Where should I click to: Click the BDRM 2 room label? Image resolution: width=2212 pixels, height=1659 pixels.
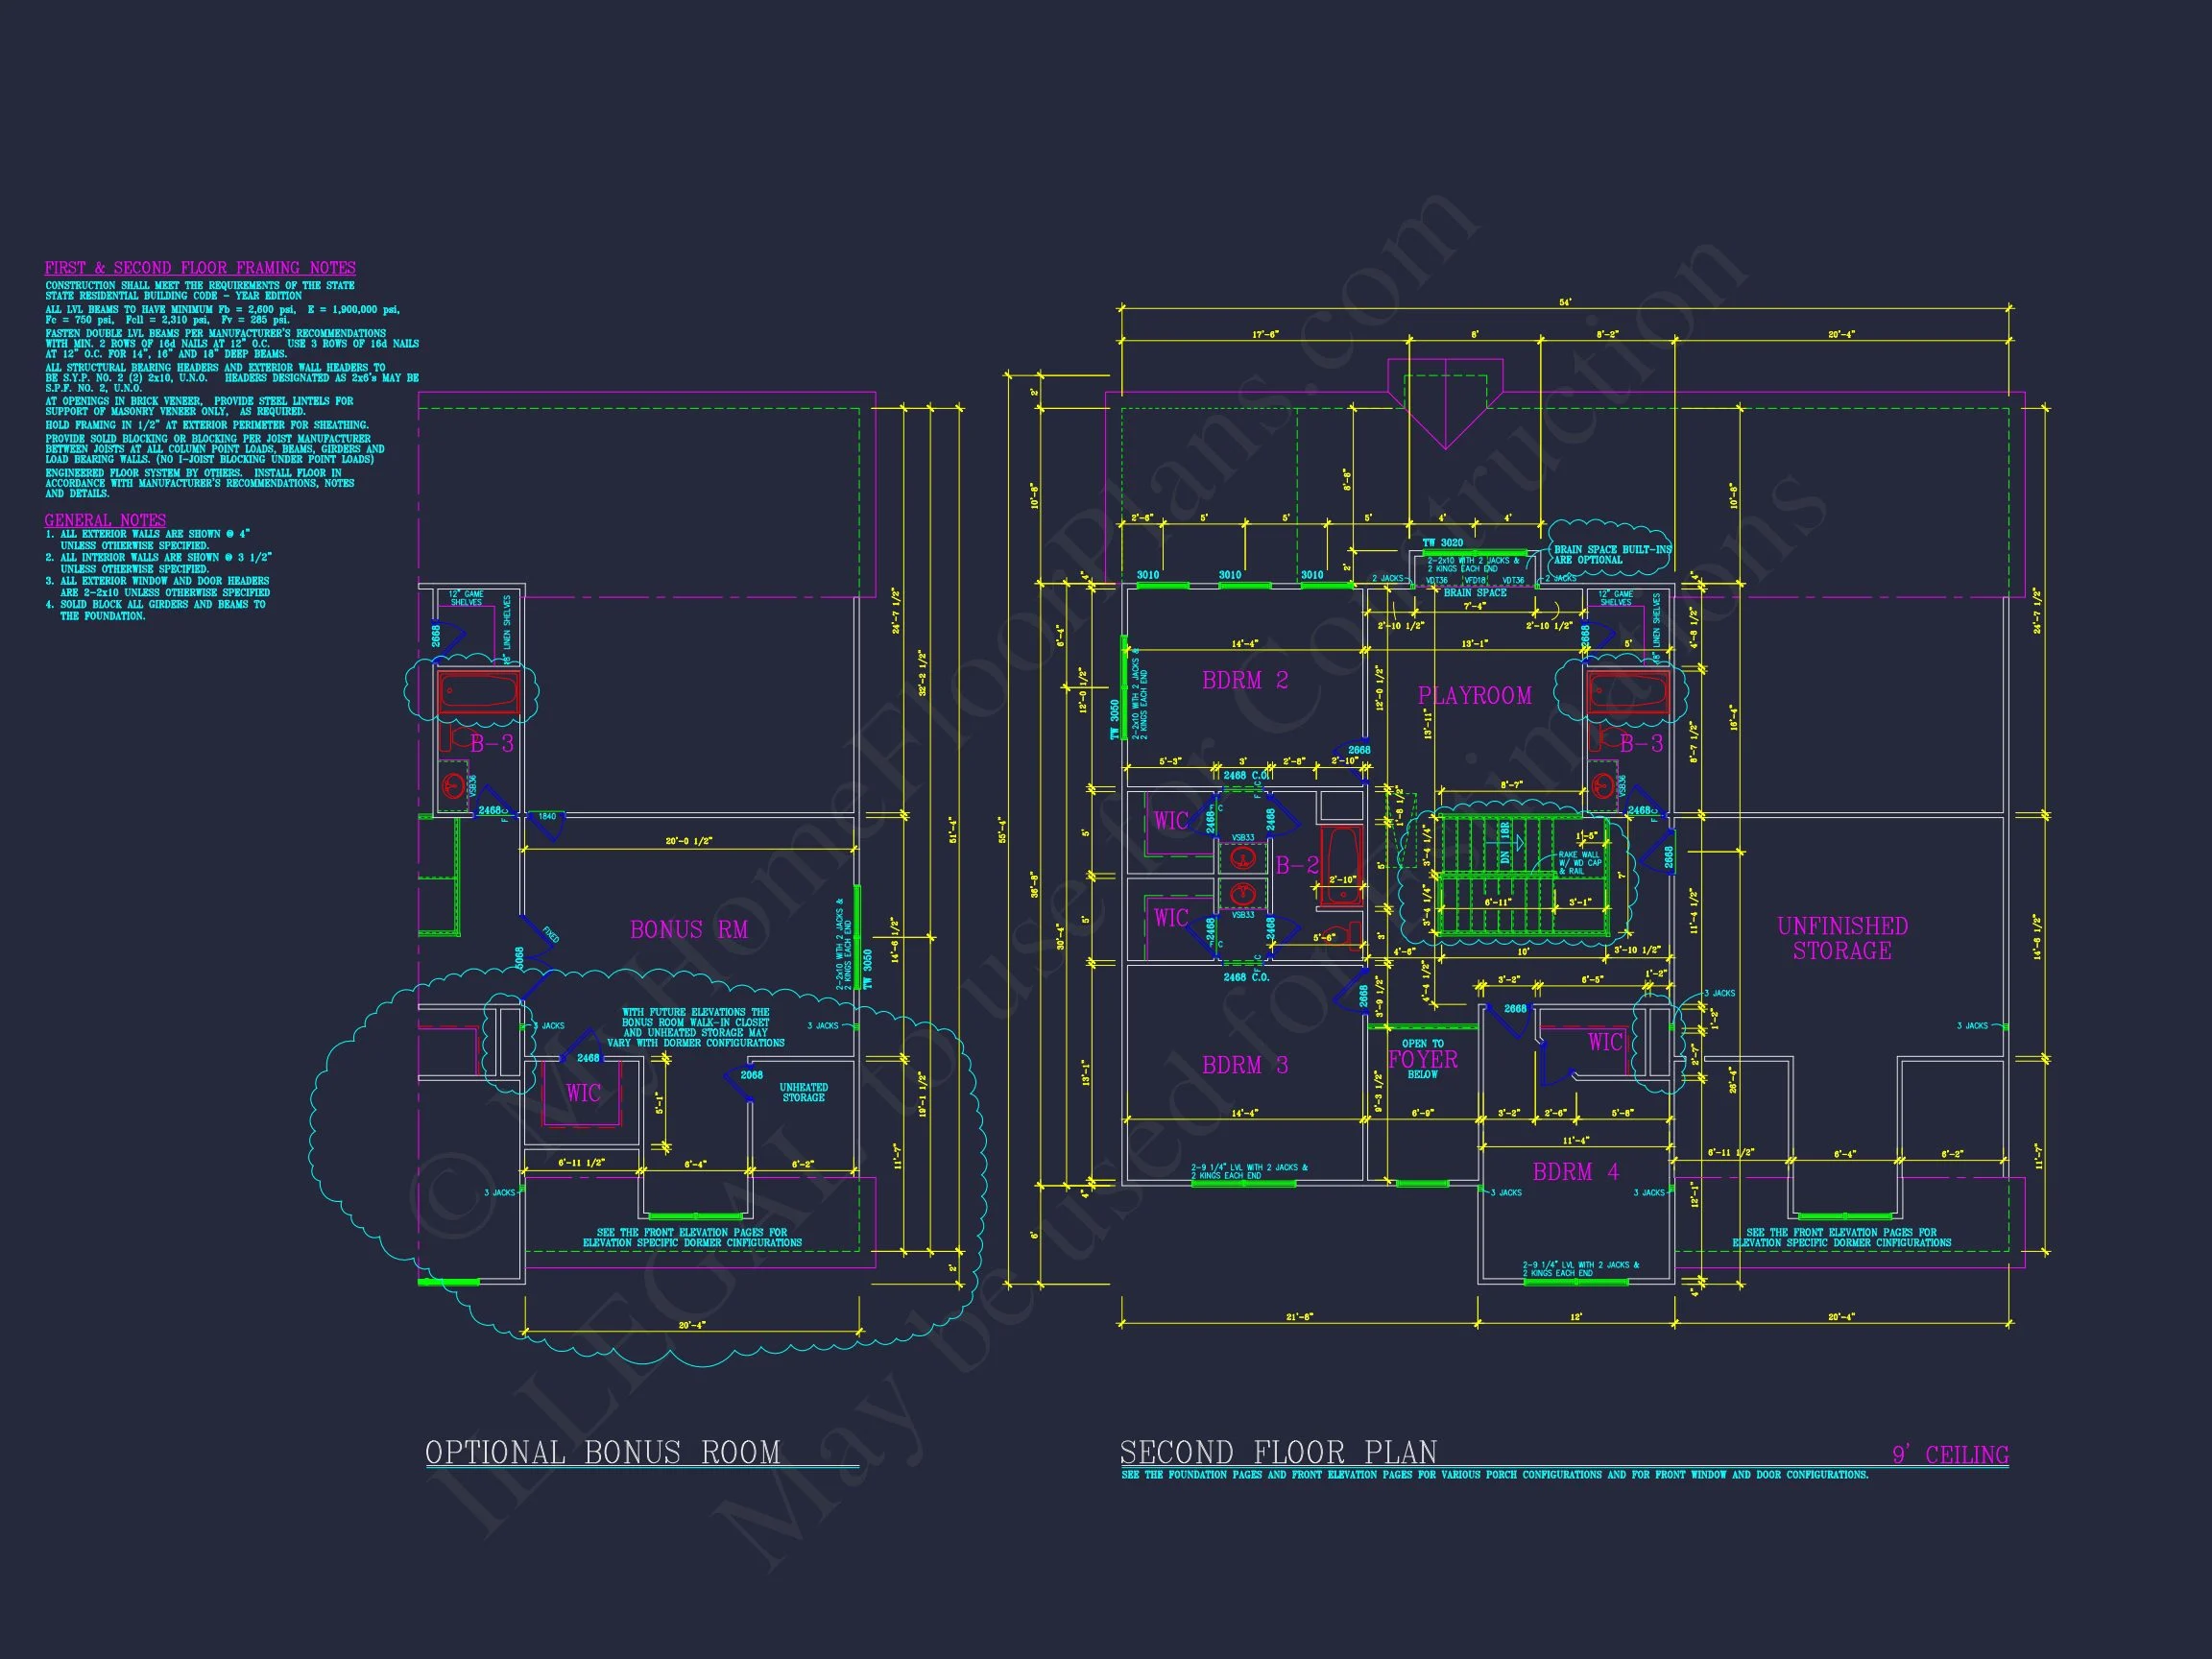1244,680
